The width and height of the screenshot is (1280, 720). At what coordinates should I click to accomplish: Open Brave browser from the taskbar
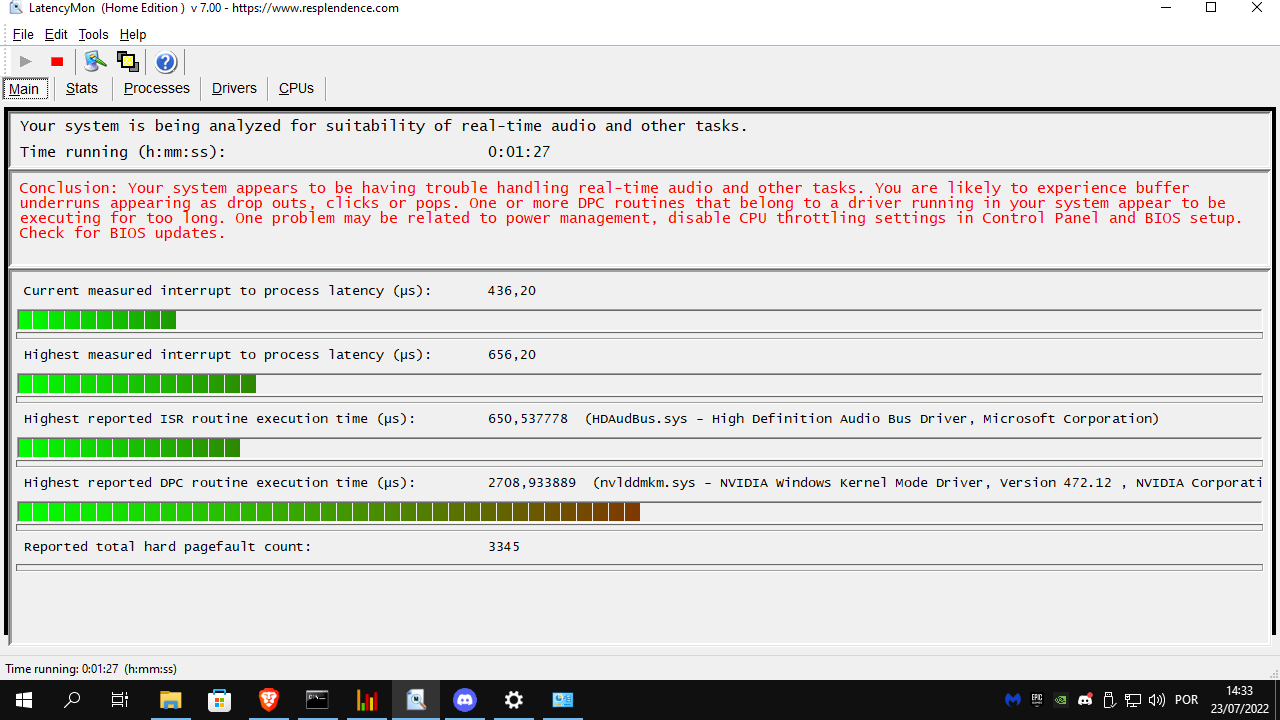[268, 700]
